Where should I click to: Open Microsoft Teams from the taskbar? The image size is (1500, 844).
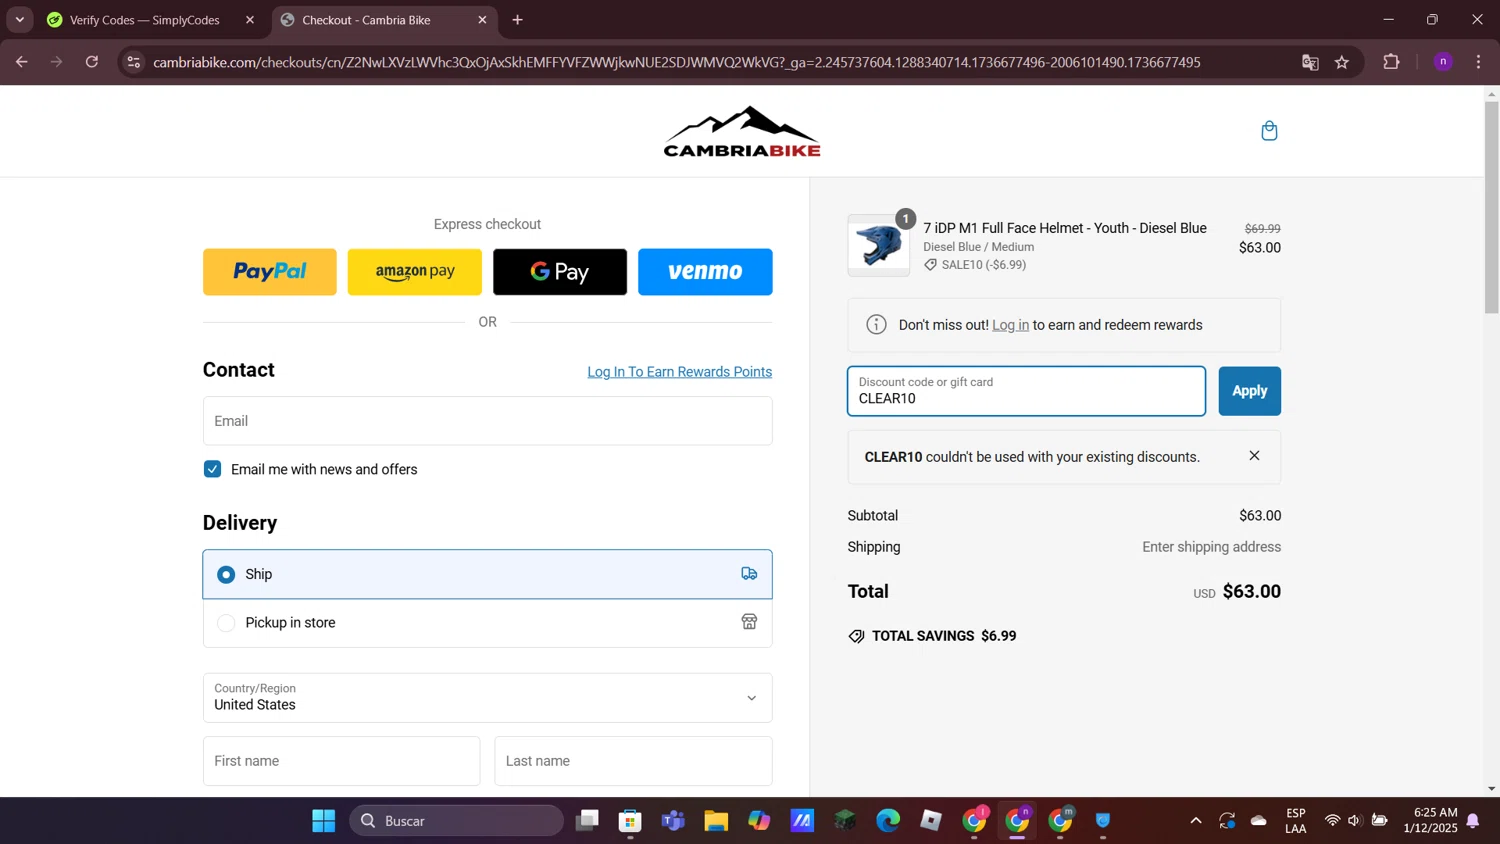(673, 821)
